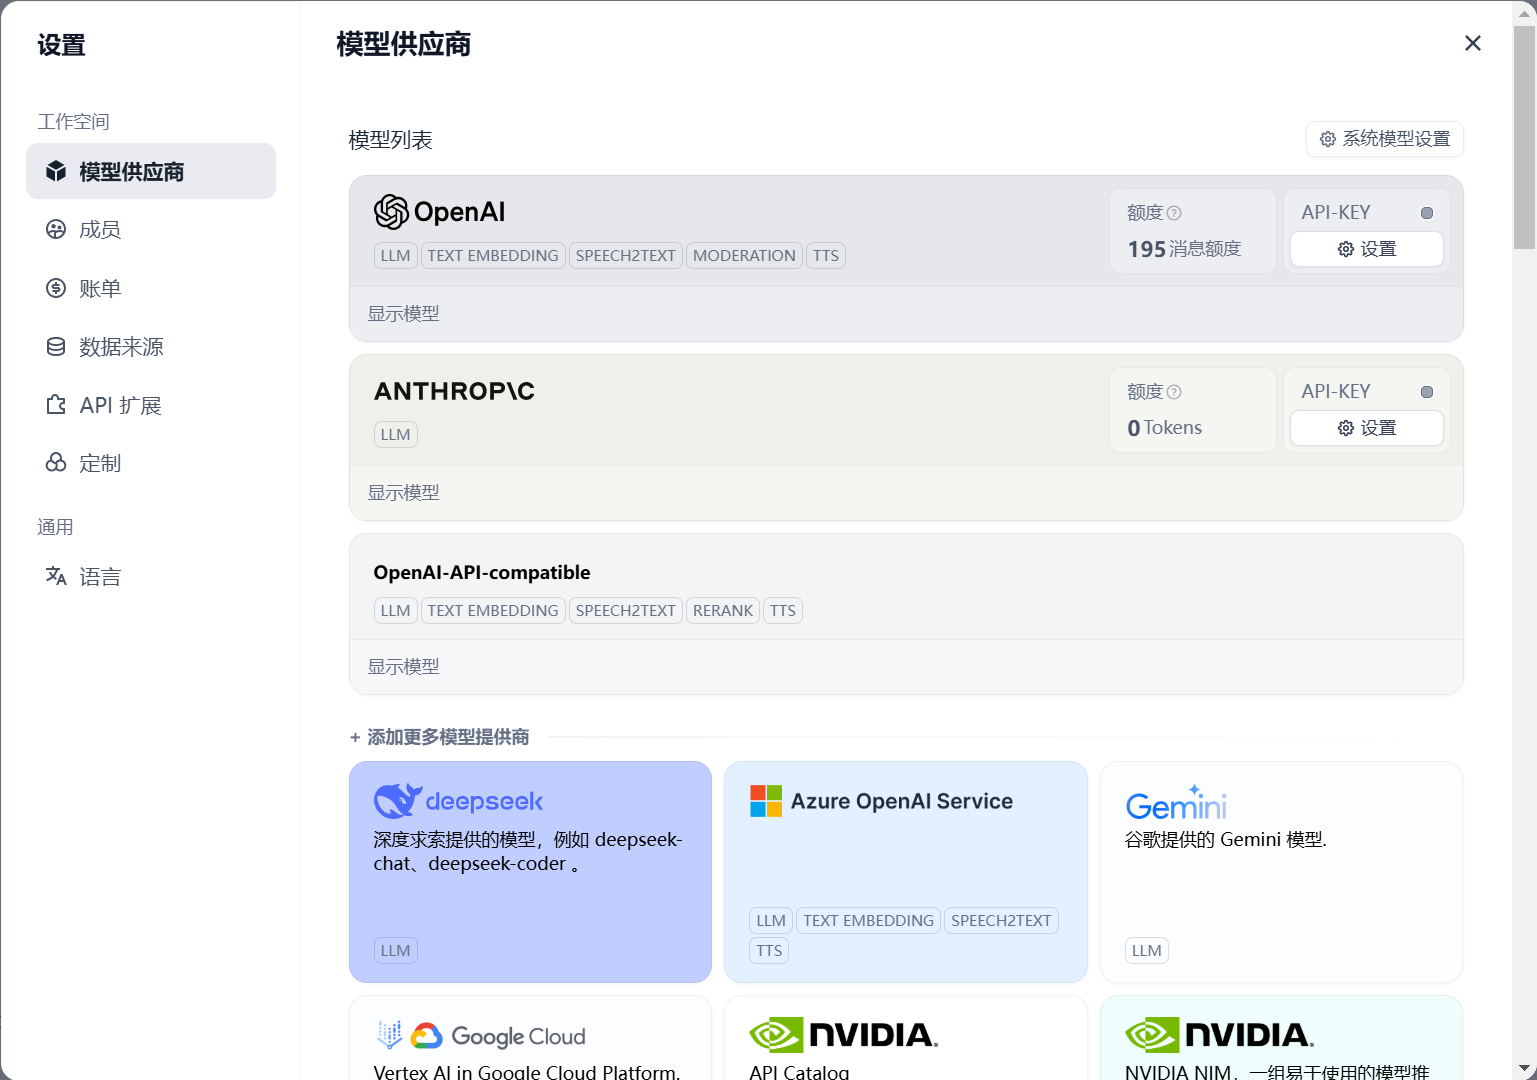The image size is (1537, 1080).
Task: Click the 0 Tokens quota value
Action: 1165,428
